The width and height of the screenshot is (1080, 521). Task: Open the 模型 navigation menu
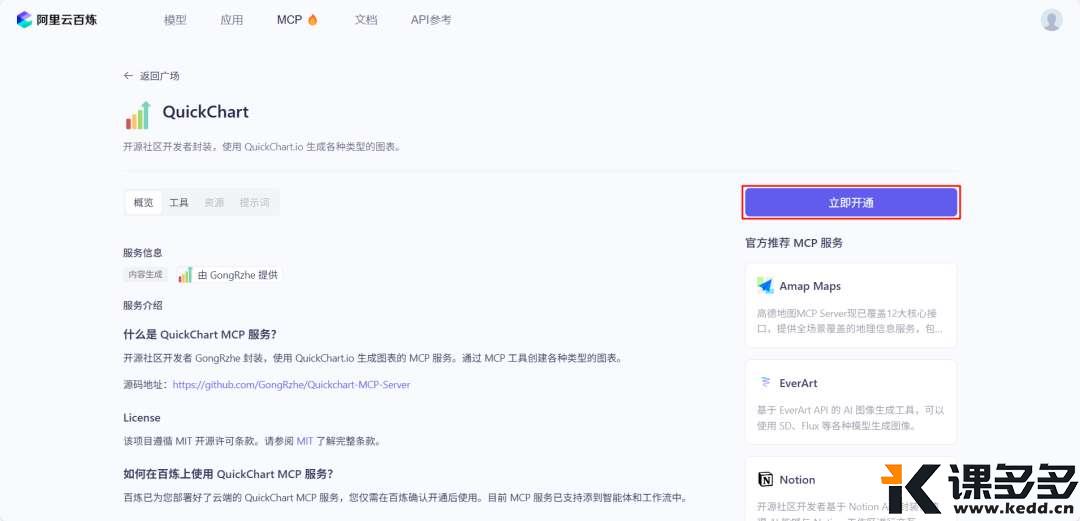click(x=175, y=20)
